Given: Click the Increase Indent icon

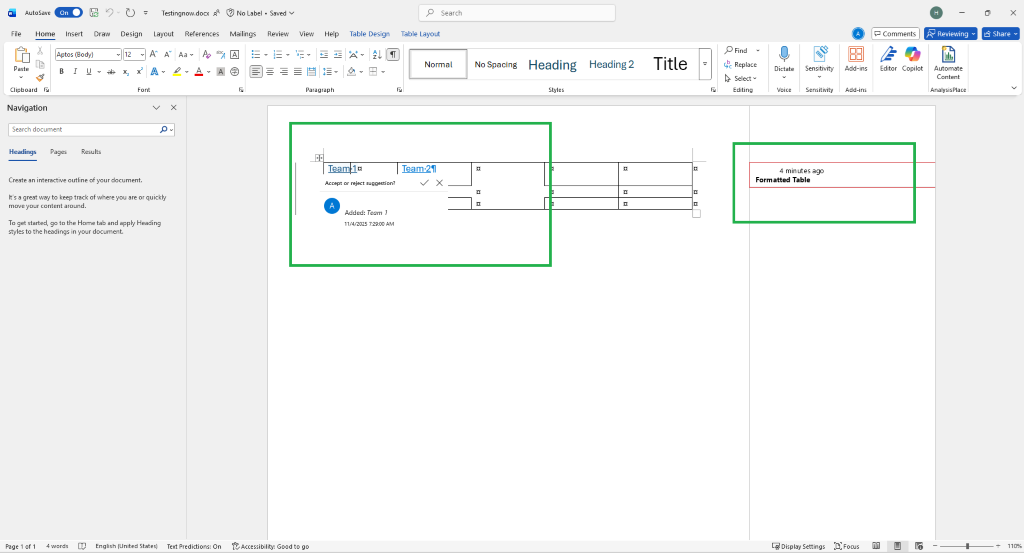Looking at the screenshot, I should (x=337, y=54).
